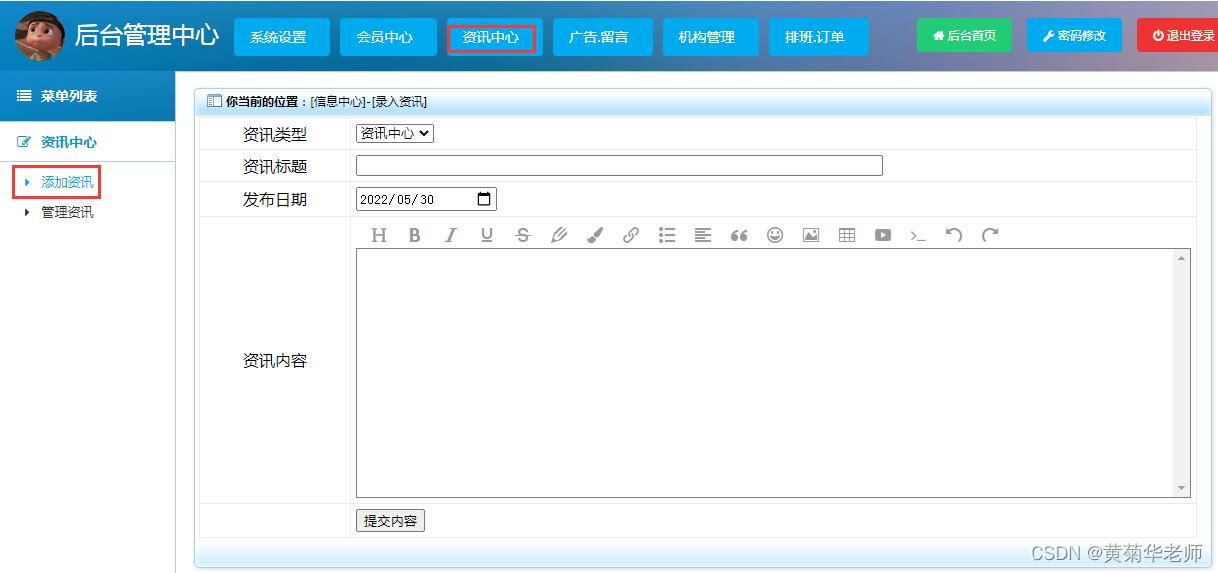Select the text color pencil icon

tap(558, 235)
